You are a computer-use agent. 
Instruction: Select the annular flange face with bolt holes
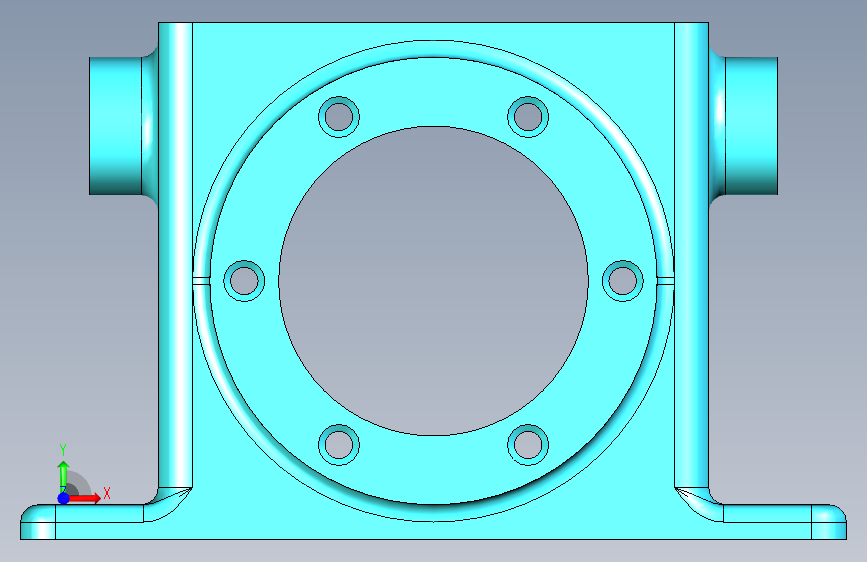pyautogui.click(x=434, y=92)
